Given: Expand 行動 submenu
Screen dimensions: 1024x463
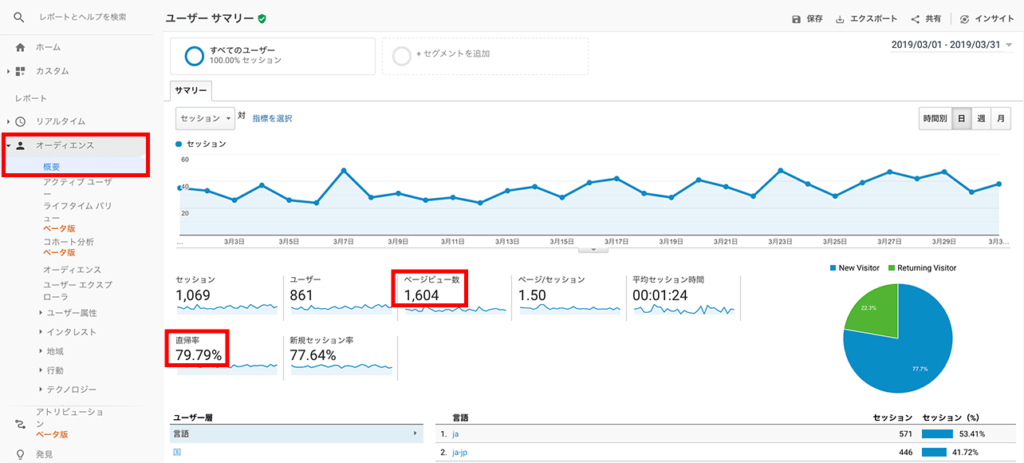Looking at the screenshot, I should tap(40, 370).
